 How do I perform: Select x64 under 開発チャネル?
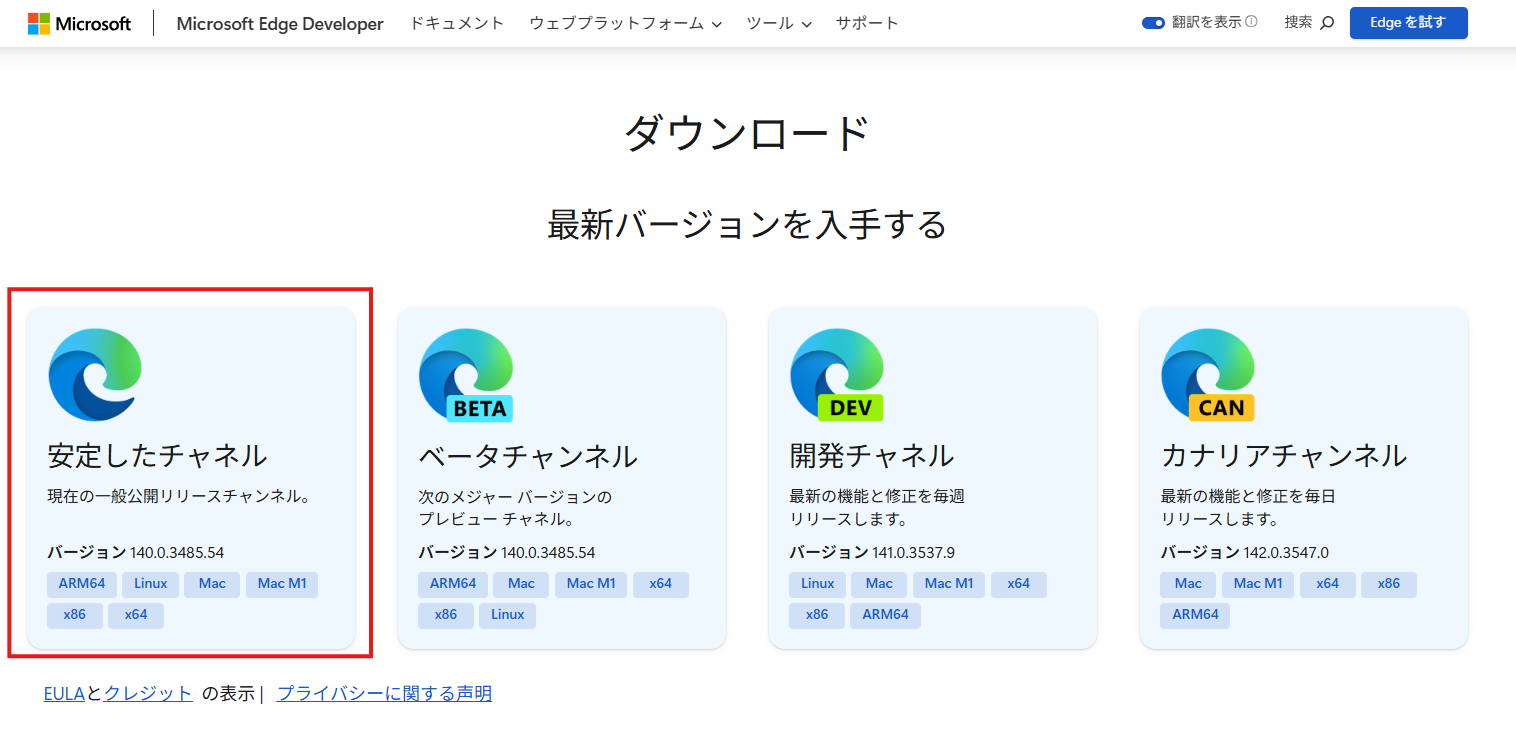pyautogui.click(x=1019, y=584)
